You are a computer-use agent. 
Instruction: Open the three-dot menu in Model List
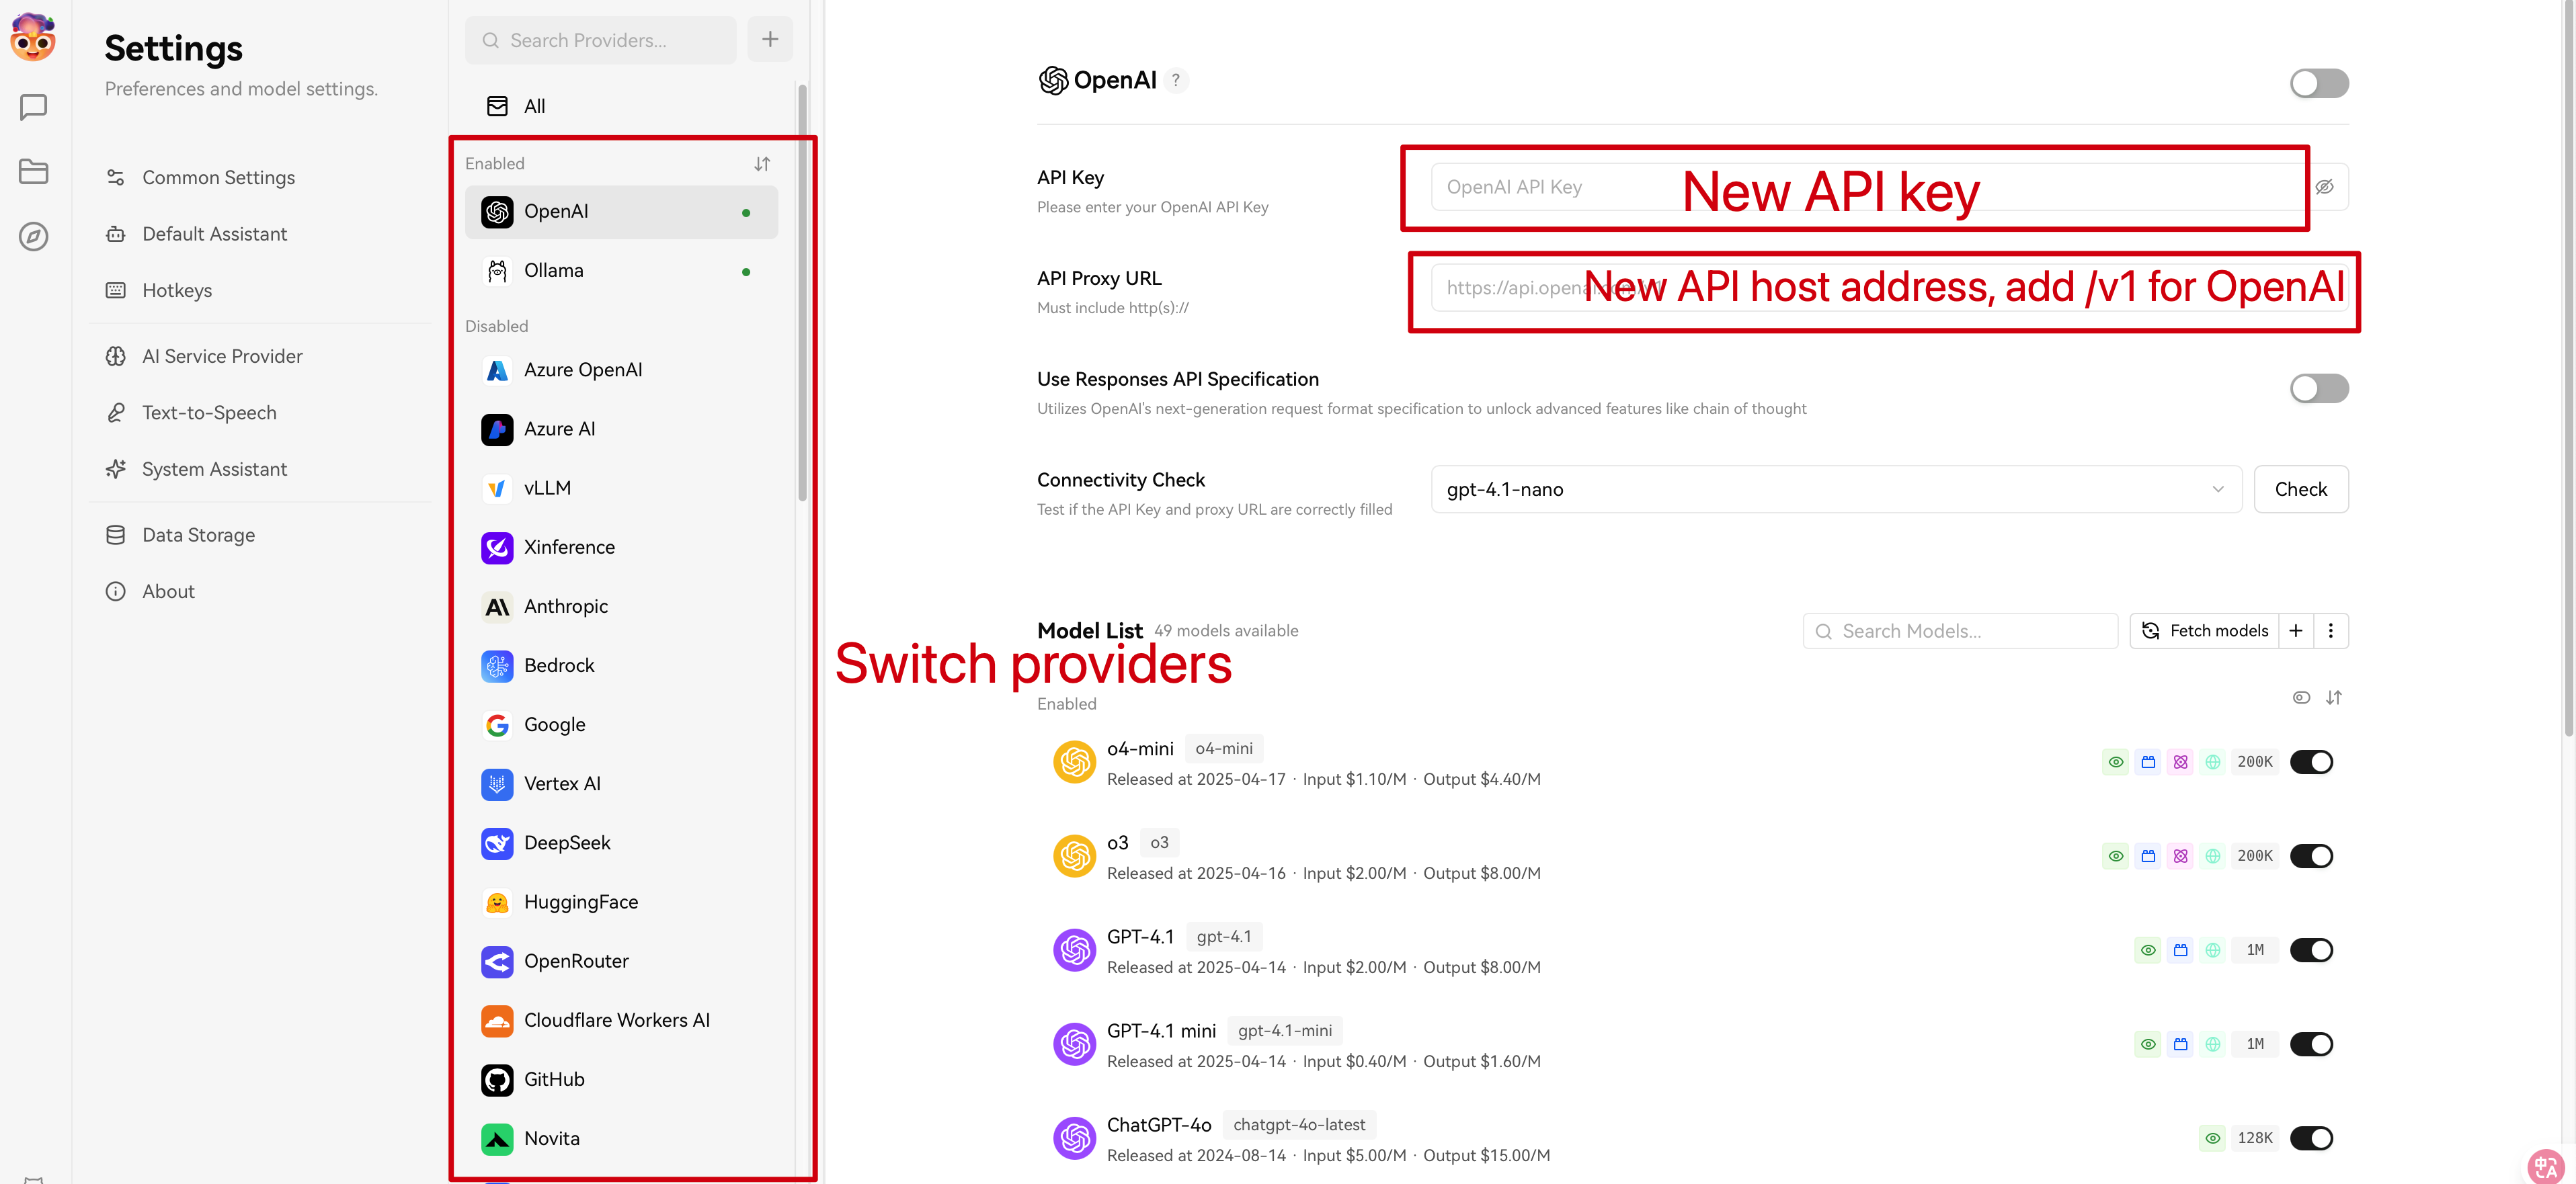click(x=2331, y=631)
